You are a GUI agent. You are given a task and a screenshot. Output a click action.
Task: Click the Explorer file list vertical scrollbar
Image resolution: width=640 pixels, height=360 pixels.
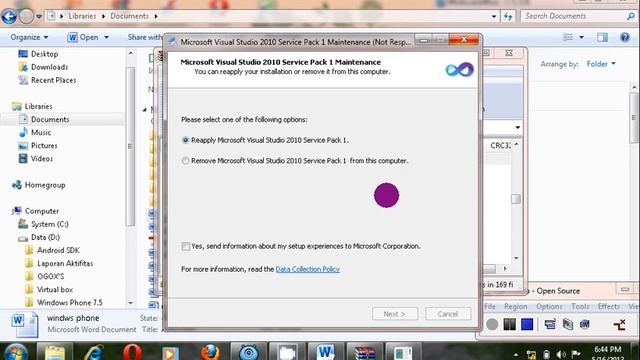(x=633, y=118)
